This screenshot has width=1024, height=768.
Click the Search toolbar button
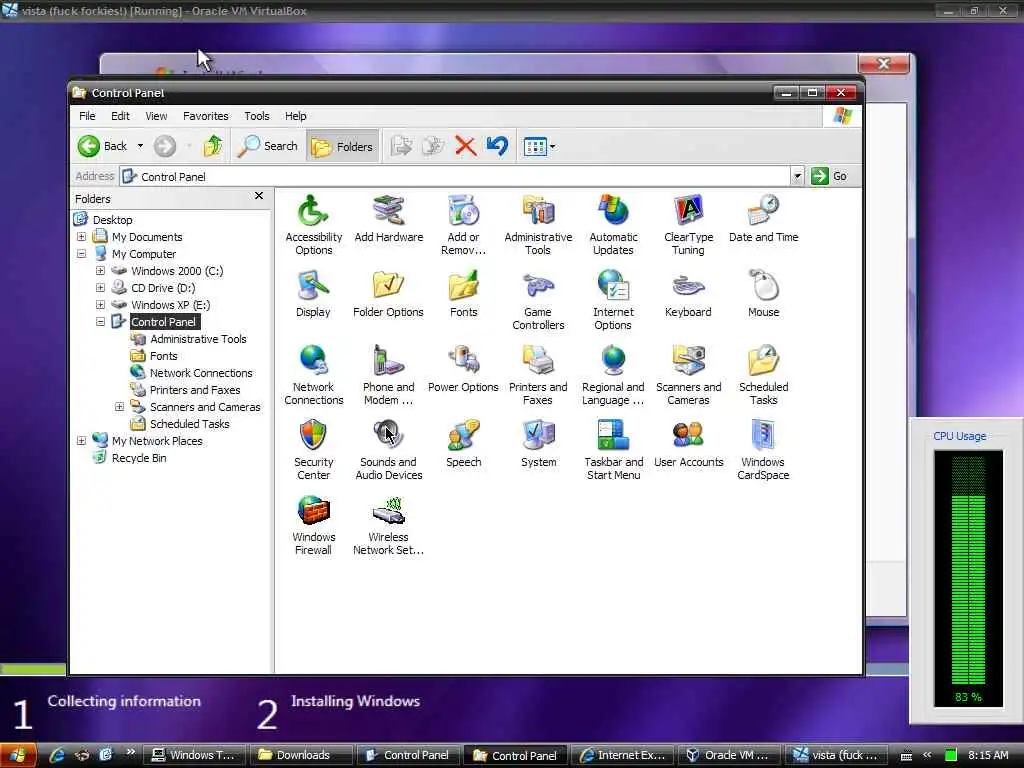268,146
